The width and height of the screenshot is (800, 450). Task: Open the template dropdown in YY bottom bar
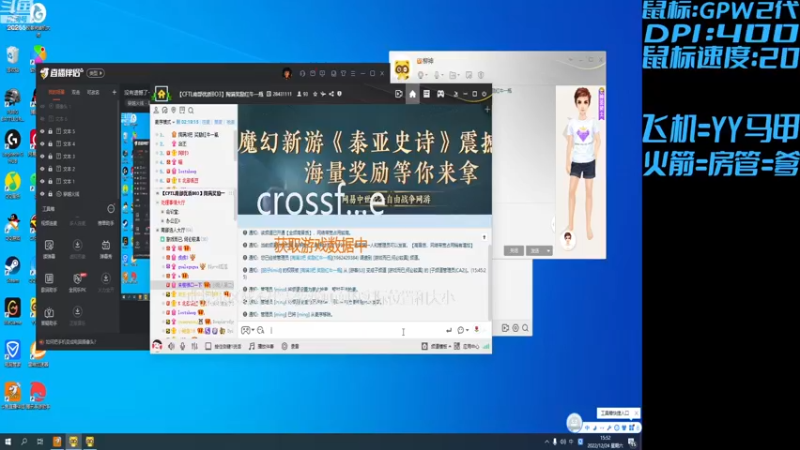(437, 346)
